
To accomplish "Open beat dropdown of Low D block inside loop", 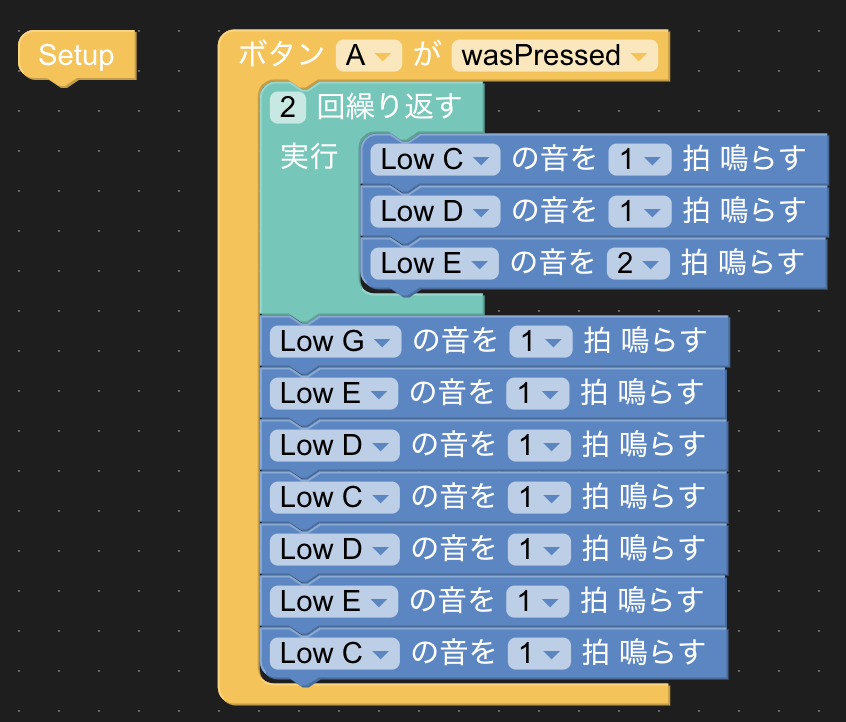I will coord(639,212).
